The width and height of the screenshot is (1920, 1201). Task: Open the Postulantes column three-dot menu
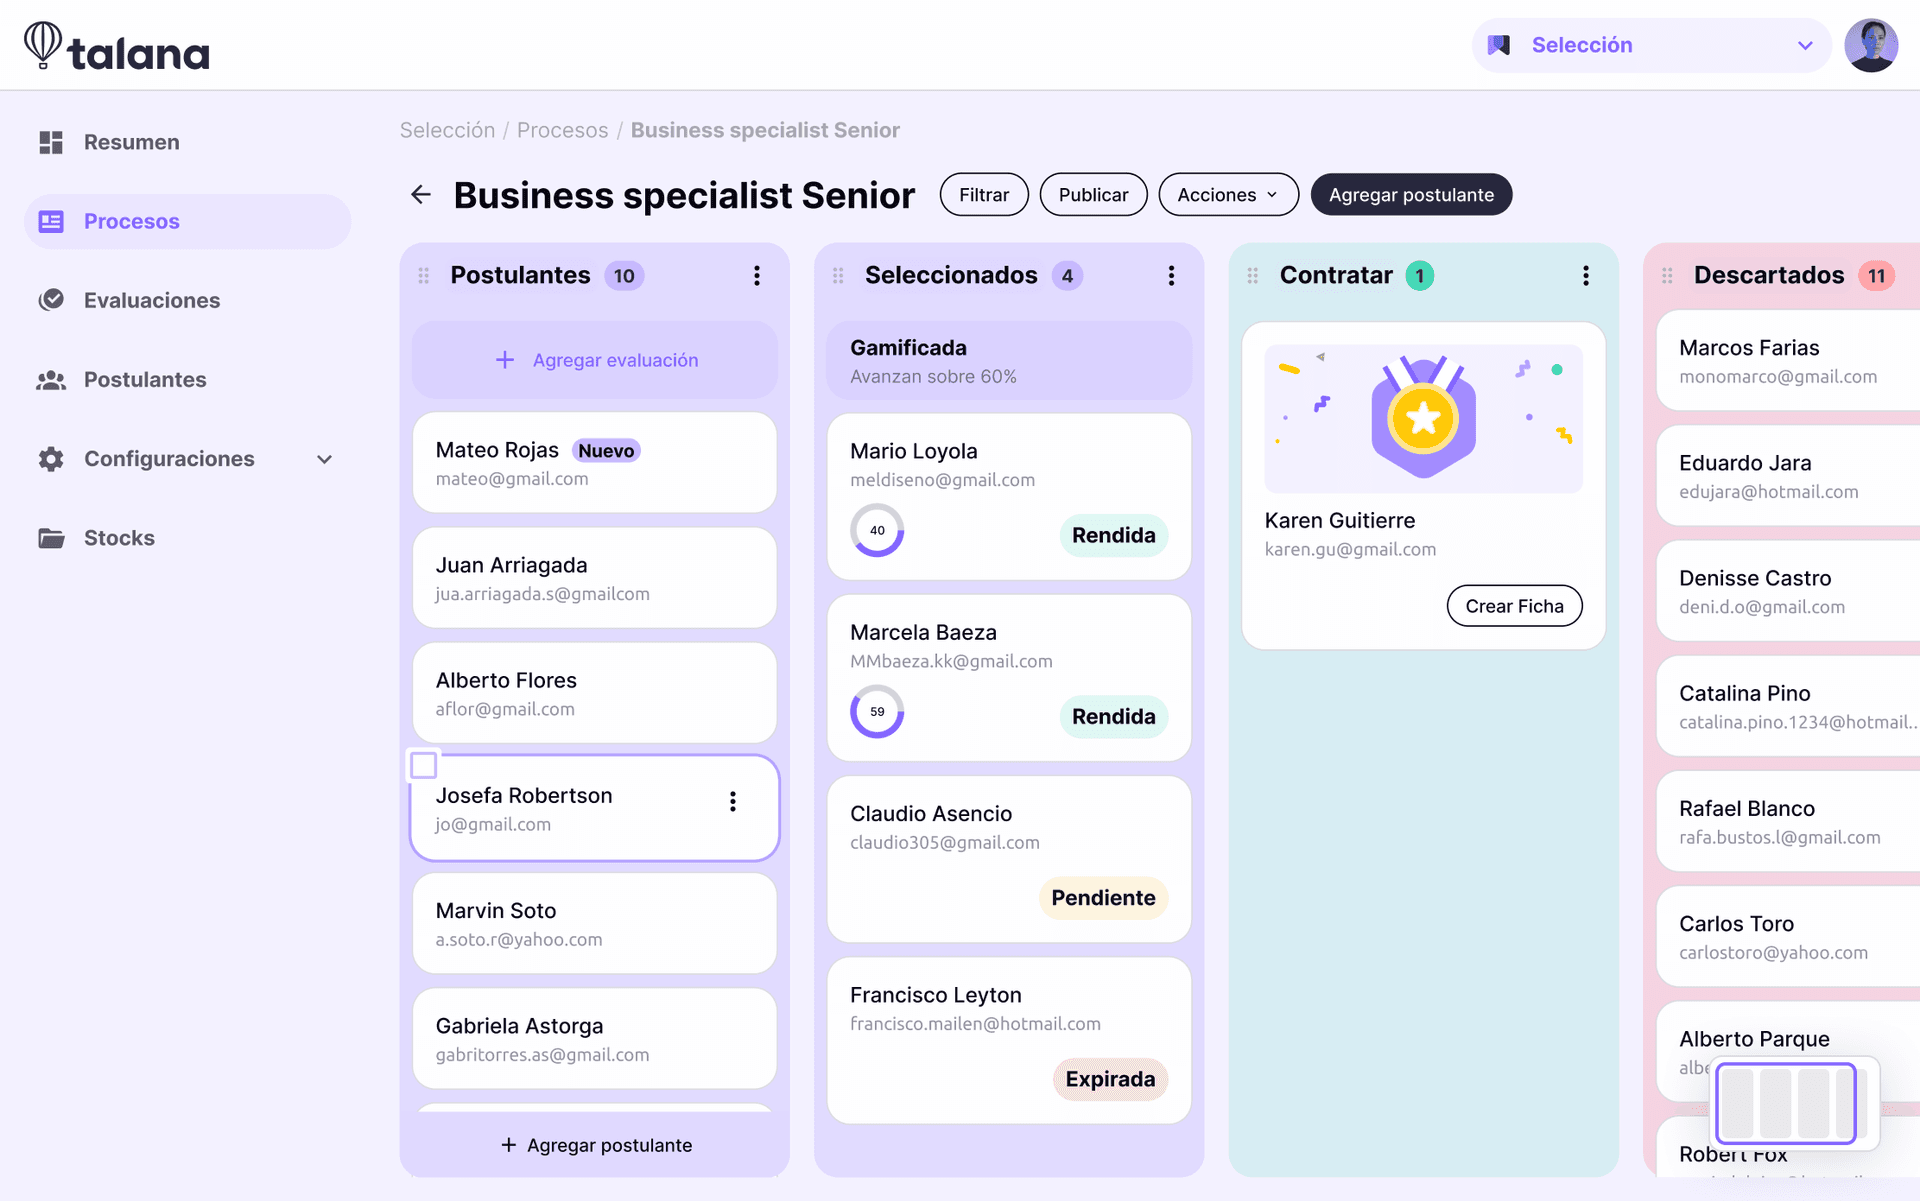(x=757, y=276)
